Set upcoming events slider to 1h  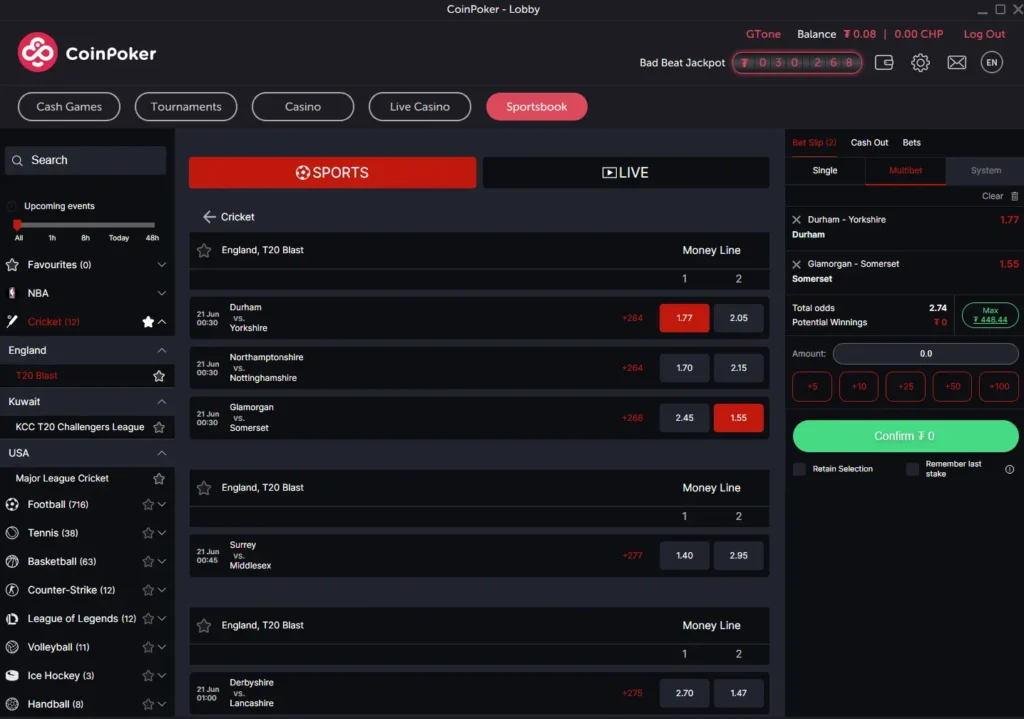coord(52,238)
